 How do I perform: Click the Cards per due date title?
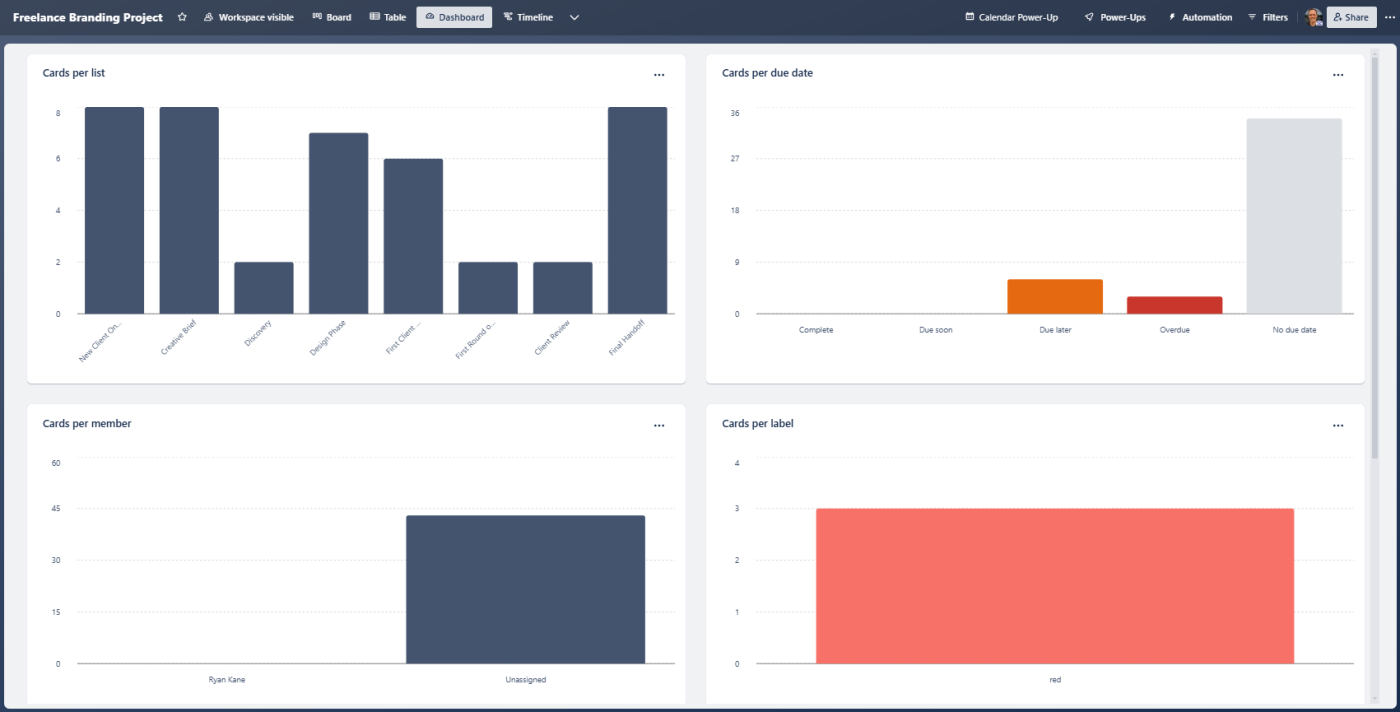[767, 73]
